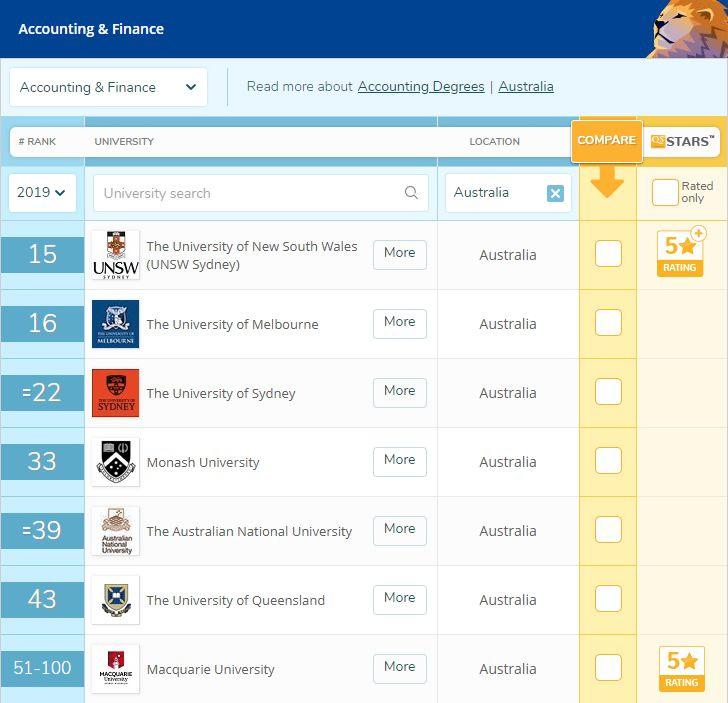
Task: Click UNSW's 5 star rating badge
Action: pos(682,252)
